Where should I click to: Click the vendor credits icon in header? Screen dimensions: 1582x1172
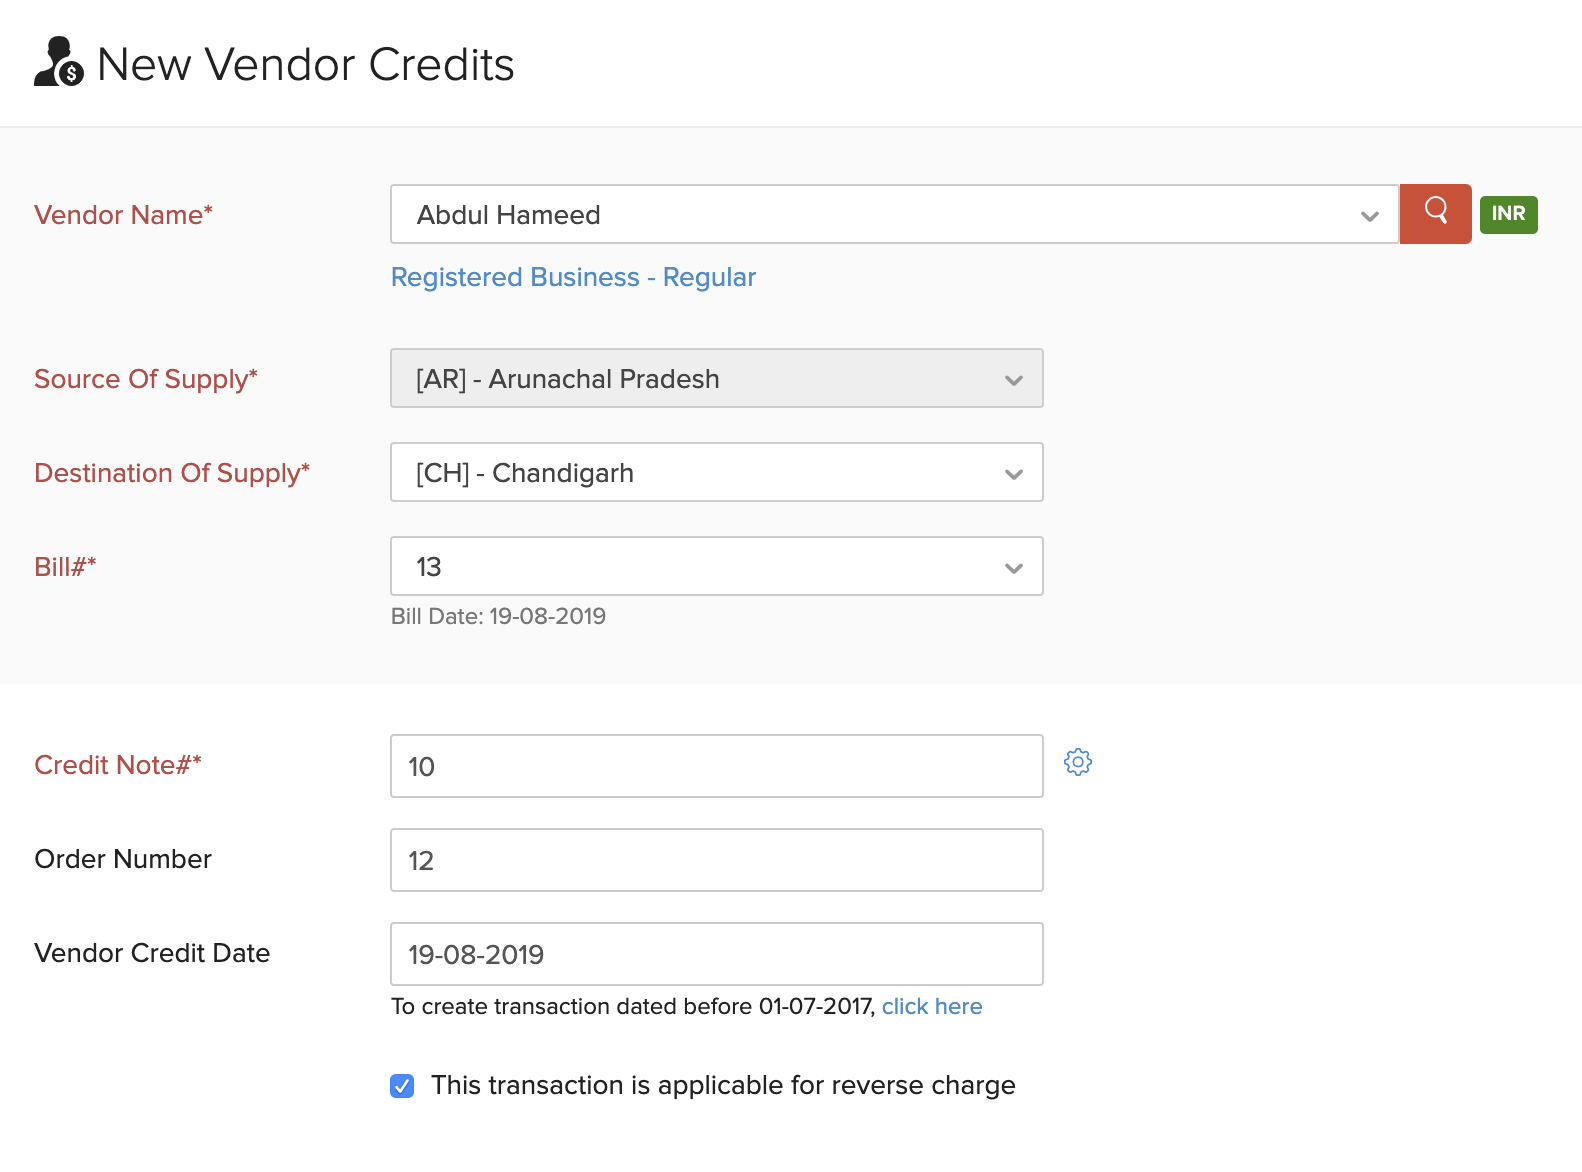(x=59, y=63)
